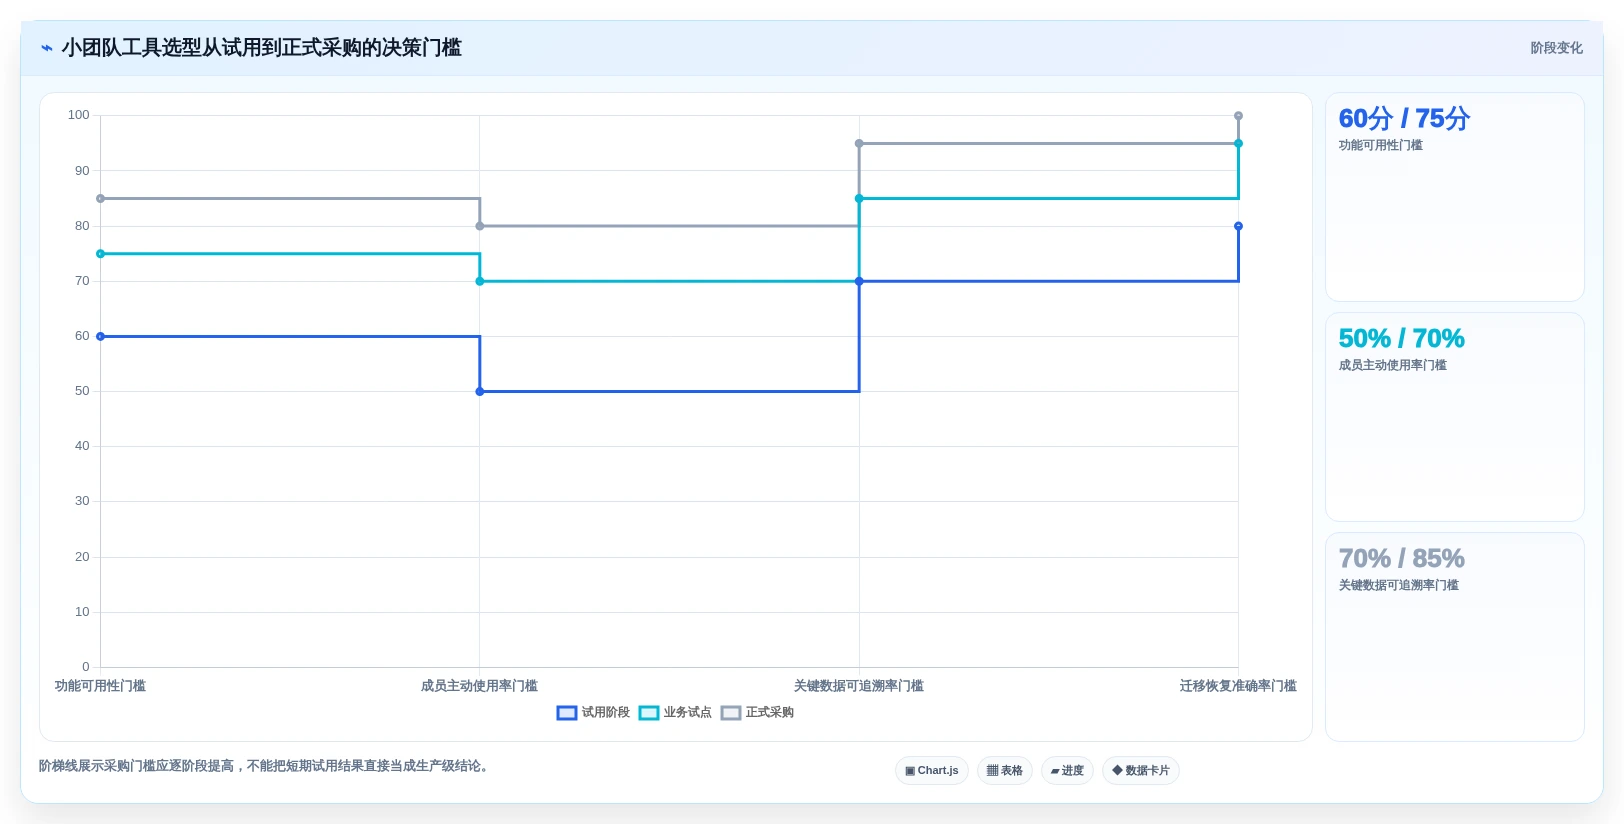
Task: Open the 50% / 70% data card
Action: tap(1455, 417)
